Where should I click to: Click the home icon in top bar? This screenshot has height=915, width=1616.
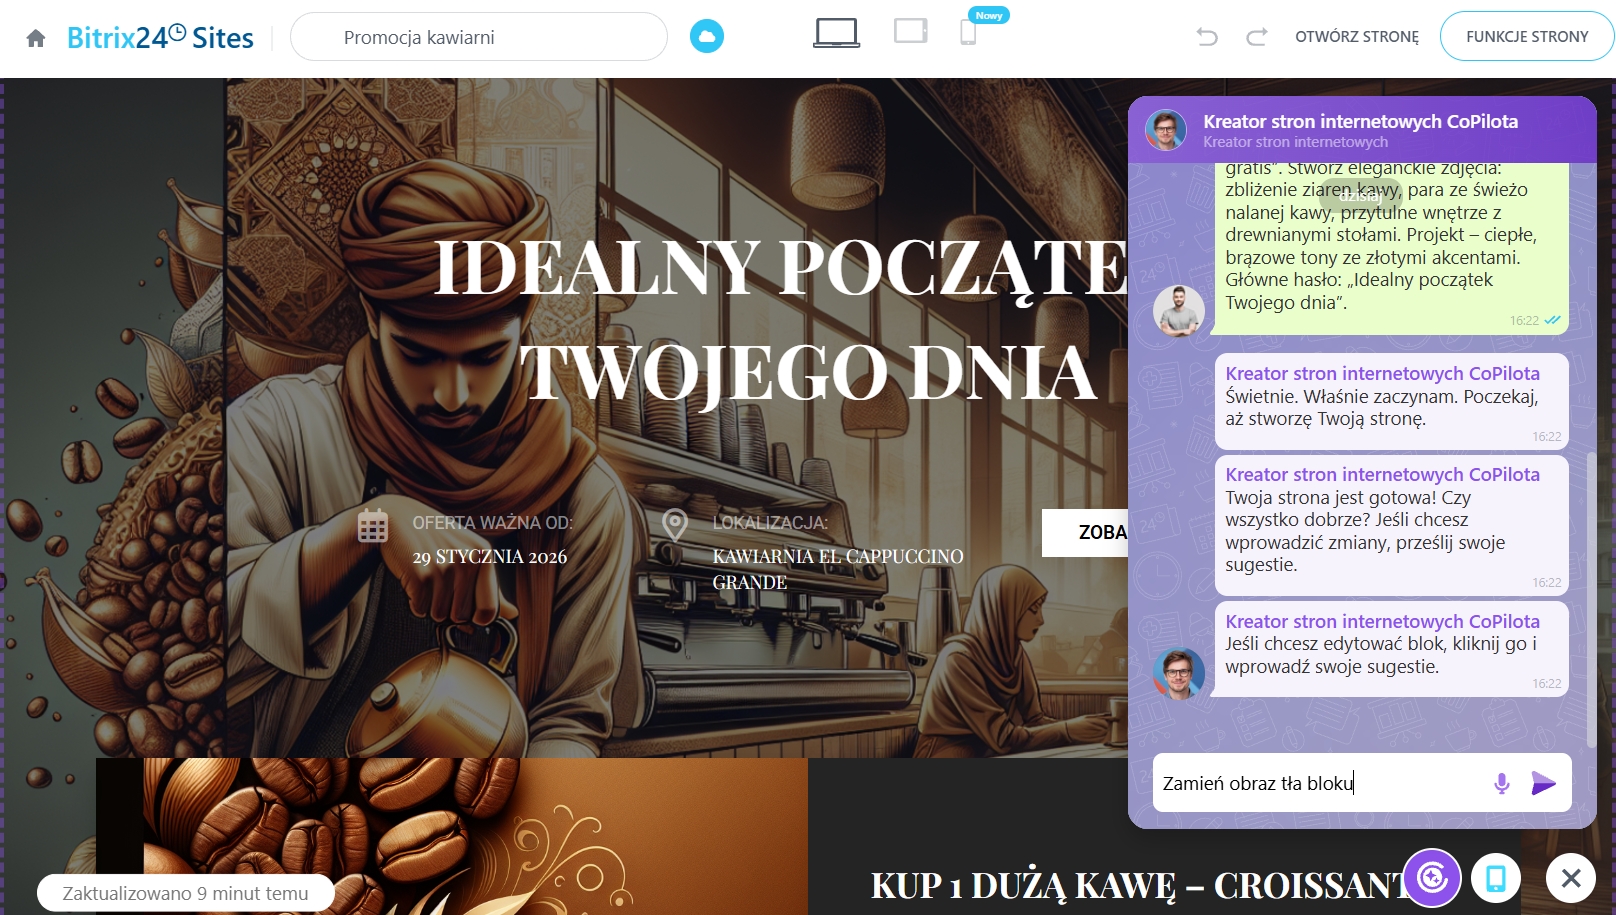36,38
